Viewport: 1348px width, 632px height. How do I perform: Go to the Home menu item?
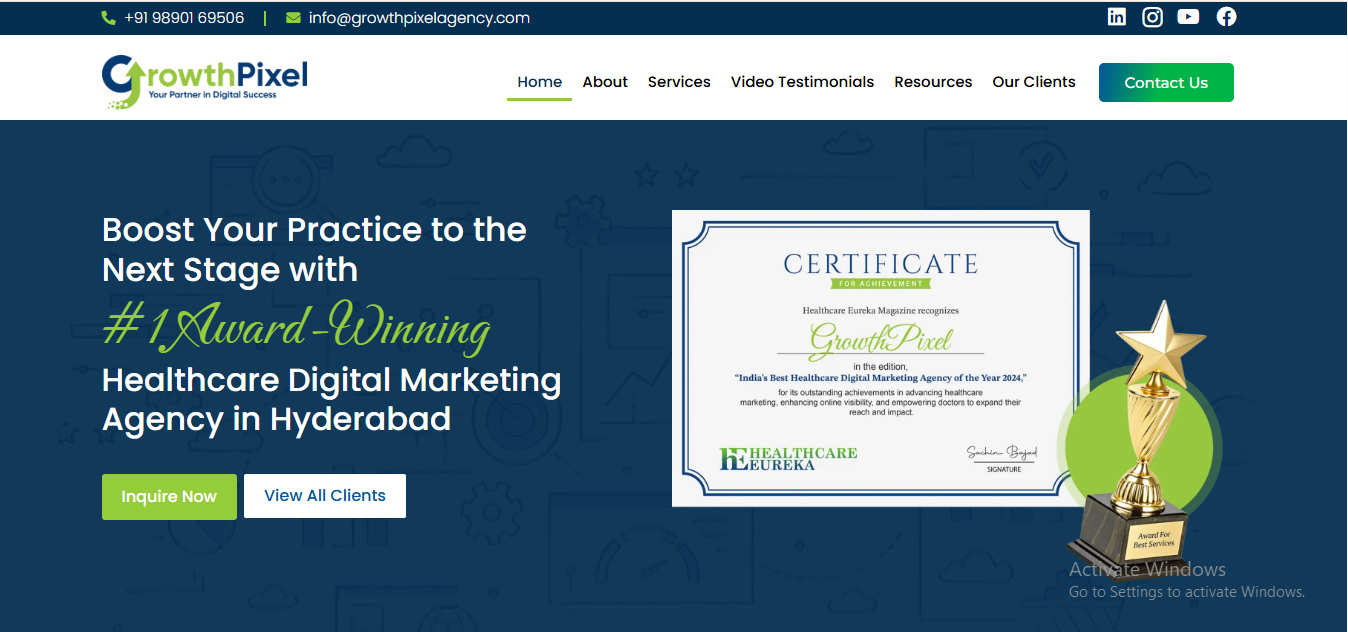pos(539,82)
